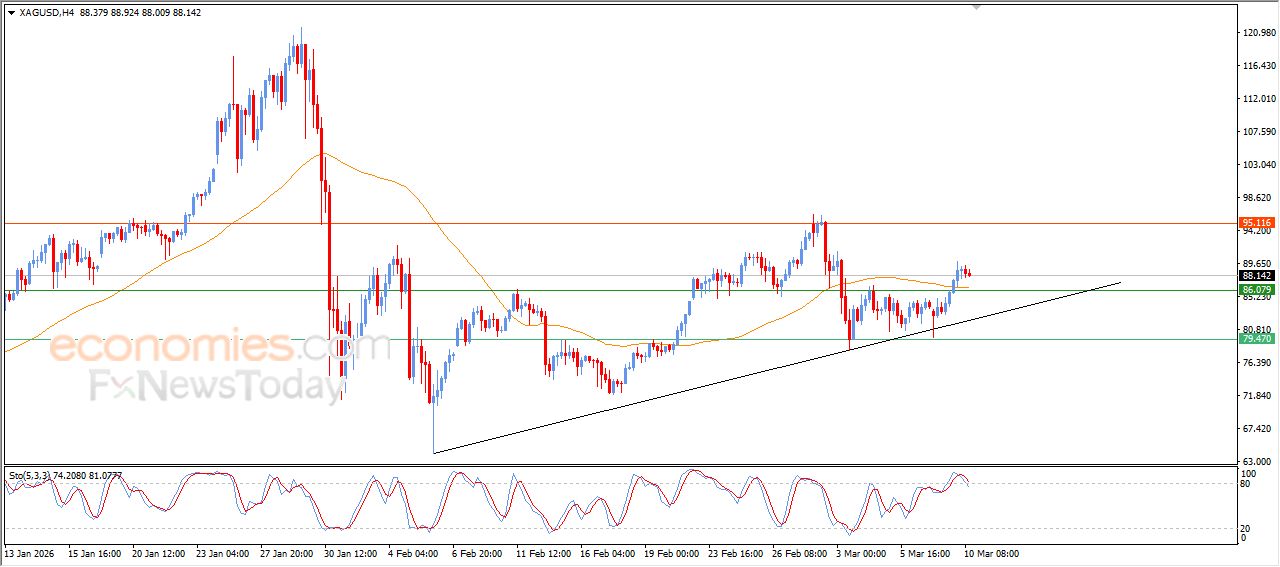Click the 120.980 price axis label

[1258, 33]
